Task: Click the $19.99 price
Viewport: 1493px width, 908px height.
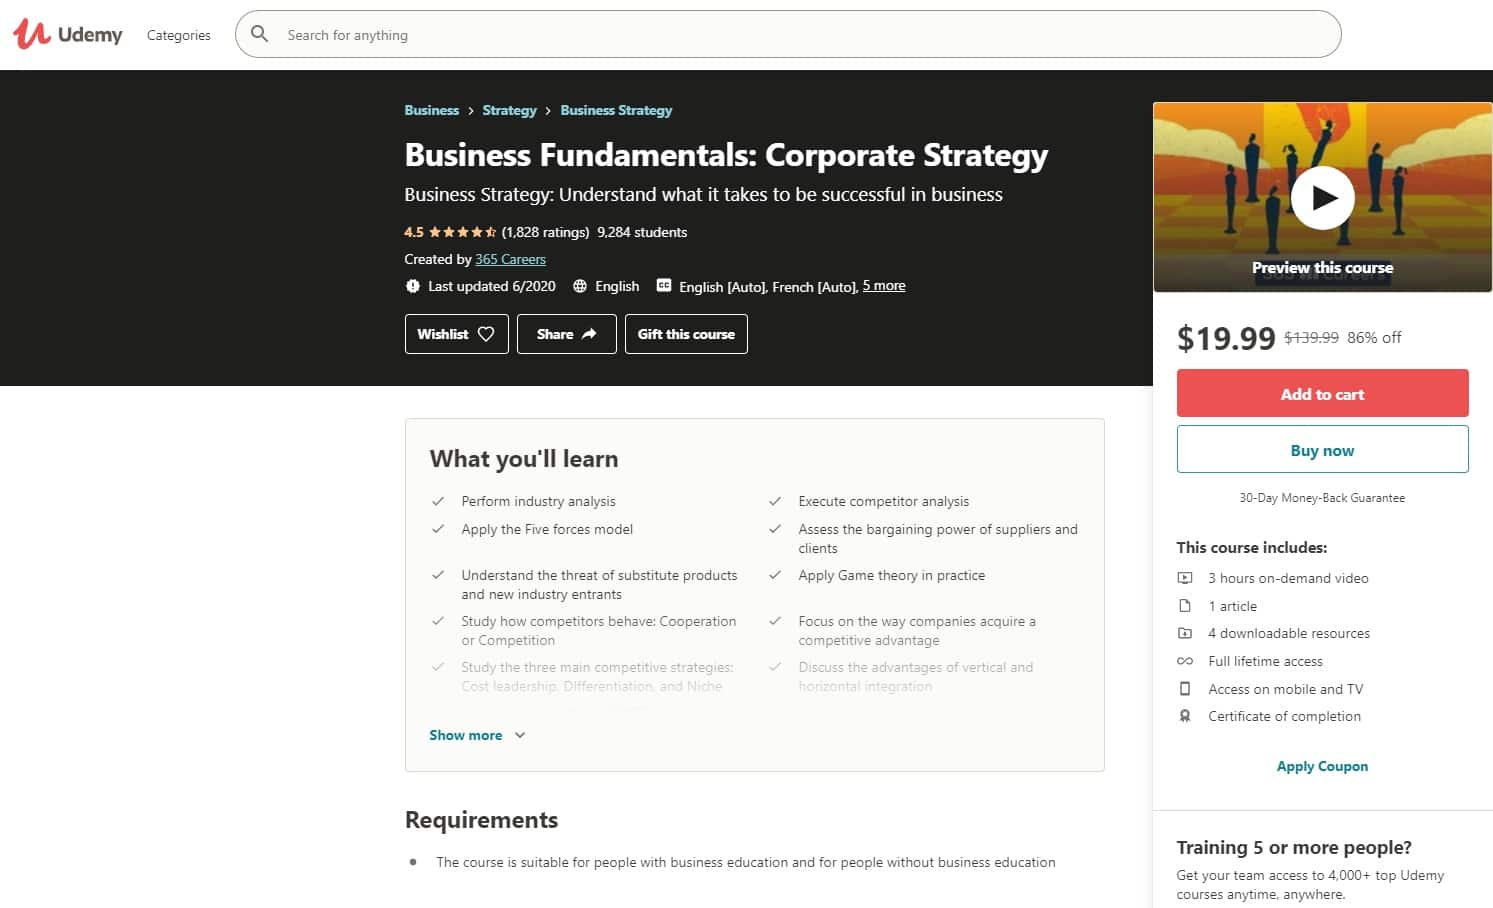Action: pyautogui.click(x=1226, y=338)
